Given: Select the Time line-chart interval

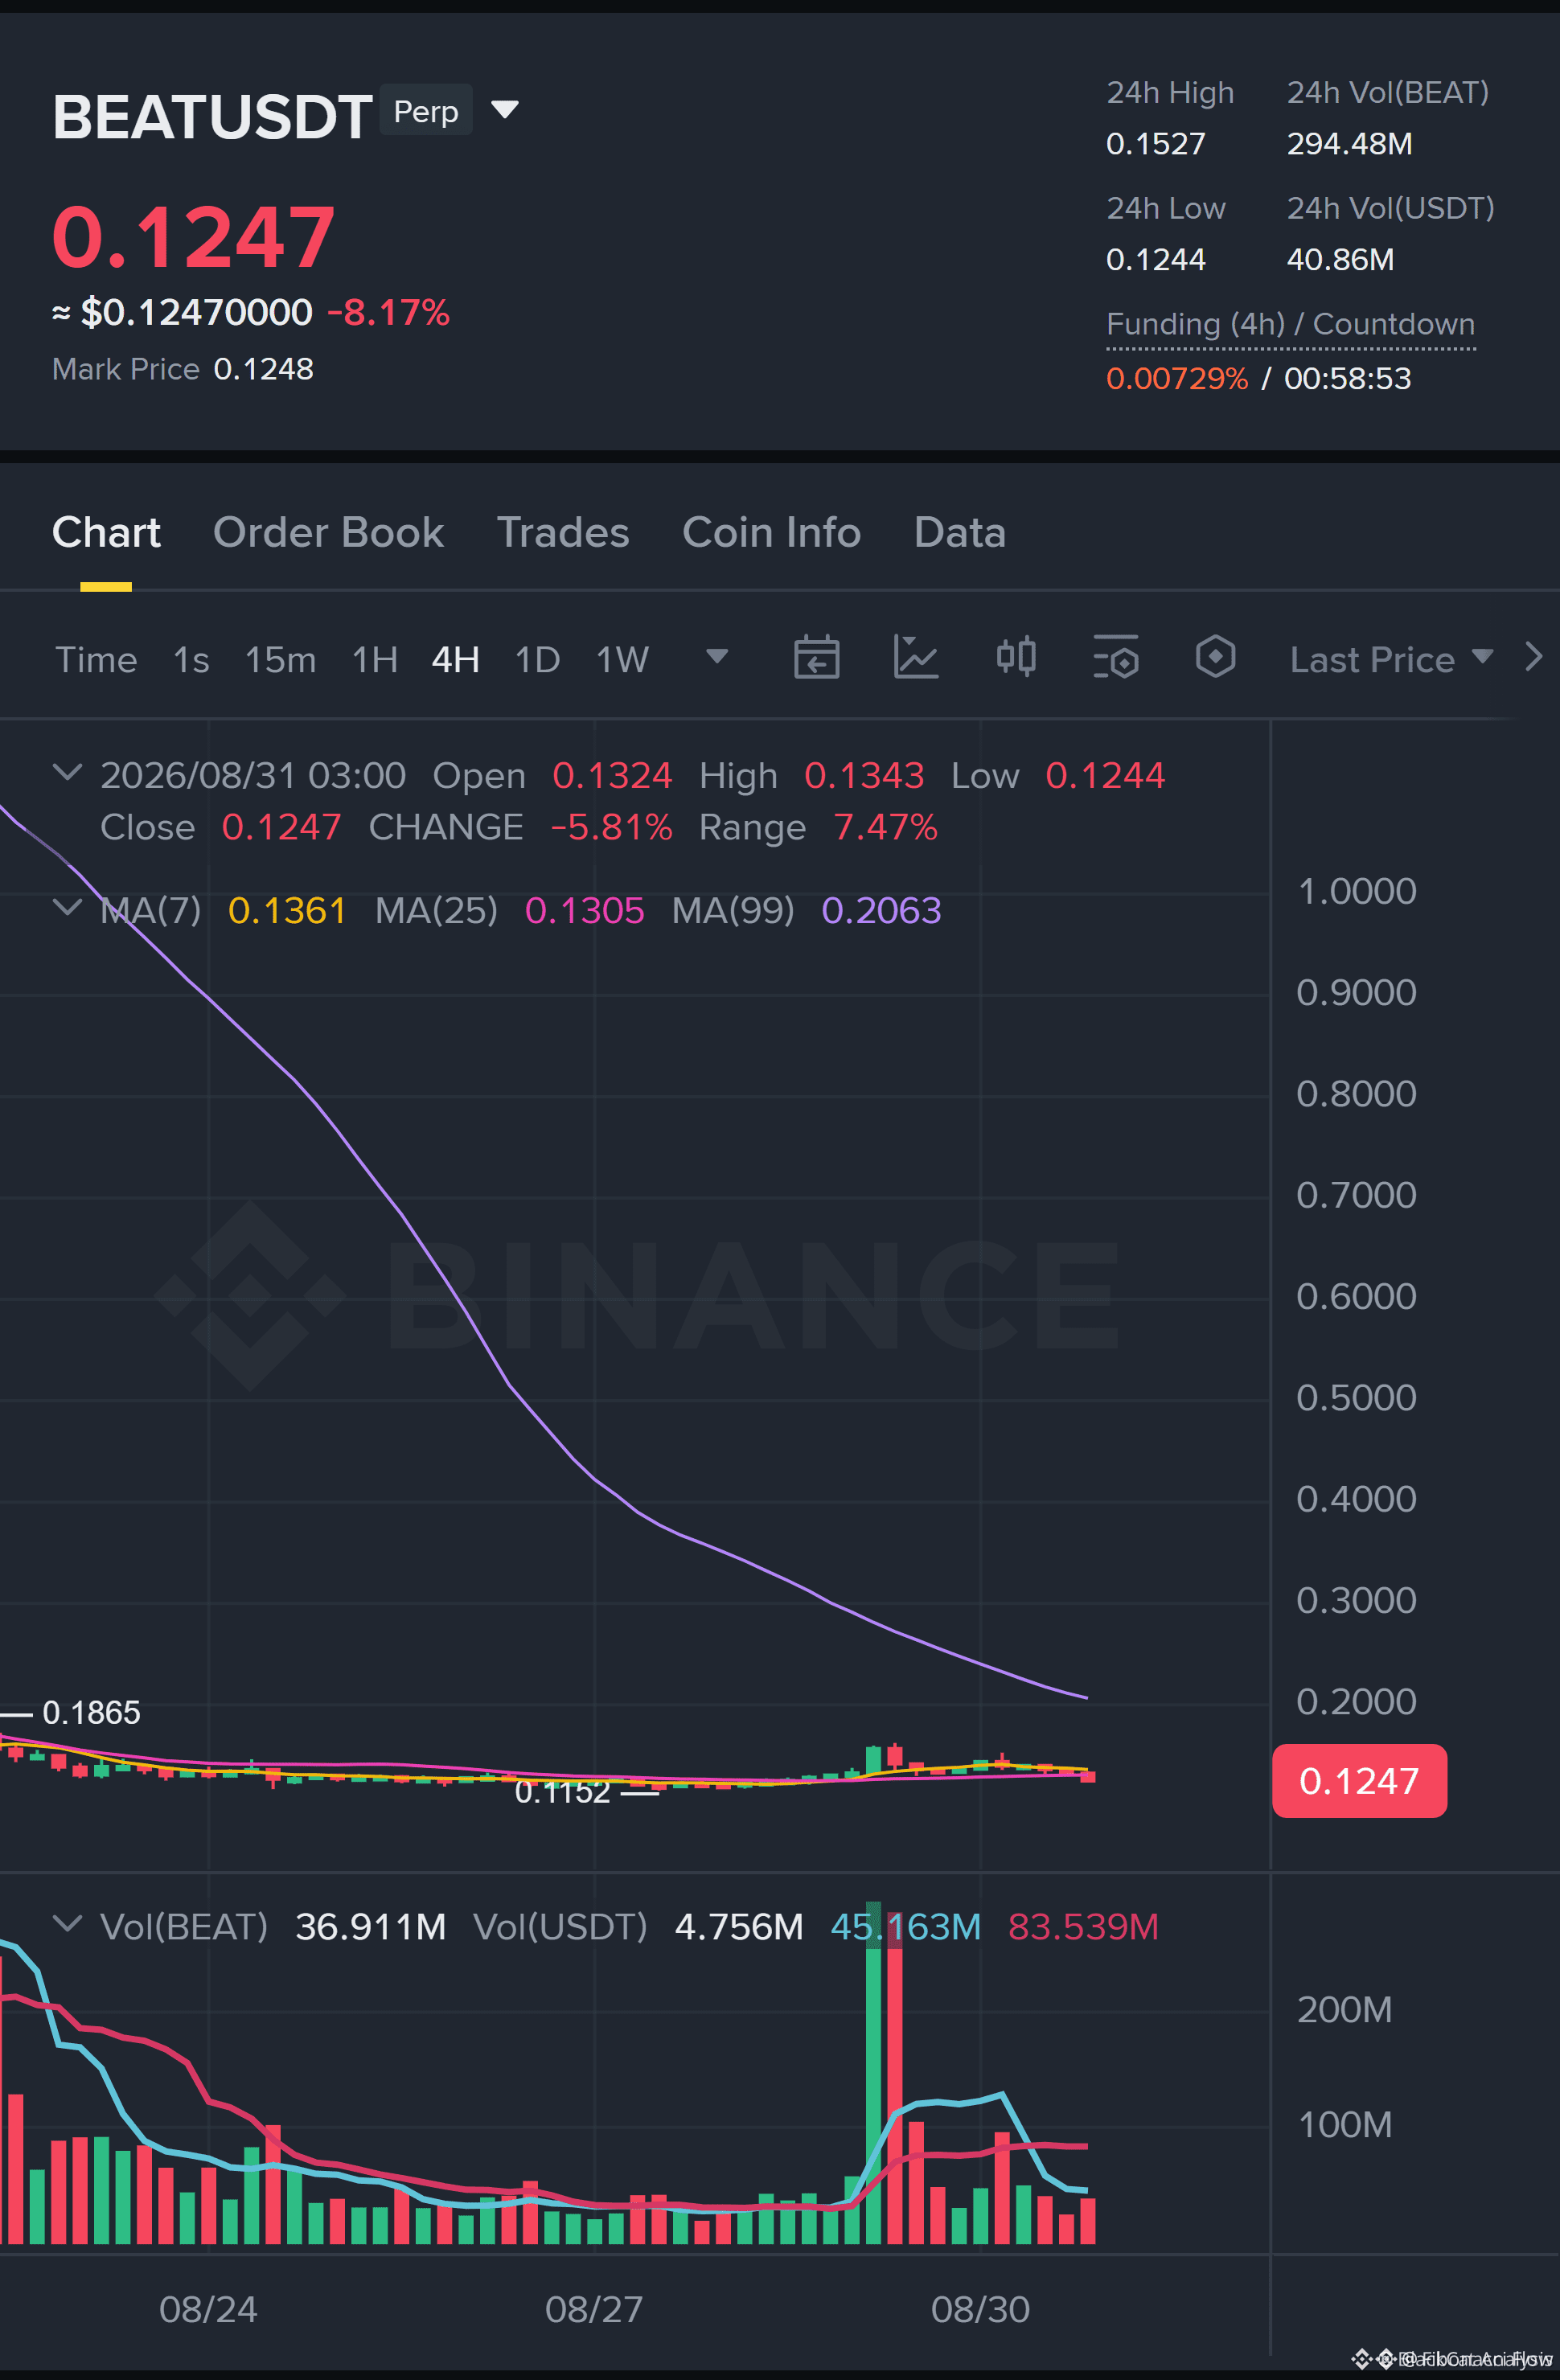Looking at the screenshot, I should point(96,659).
